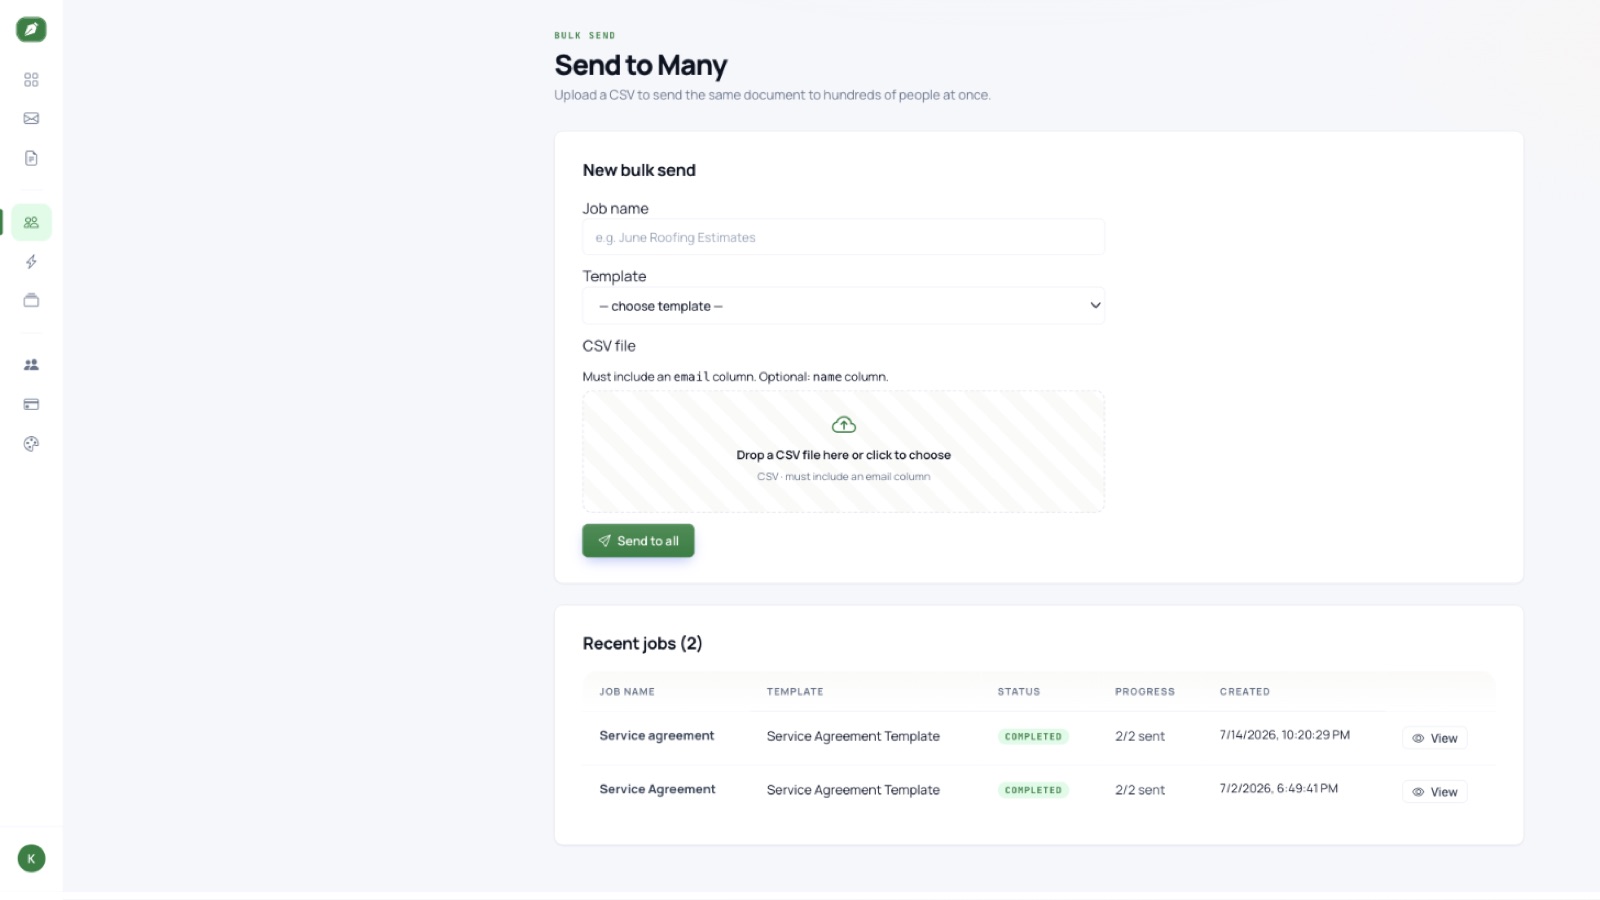Expand the choose template dropdown
Viewport: 1600px width, 900px height.
843,306
